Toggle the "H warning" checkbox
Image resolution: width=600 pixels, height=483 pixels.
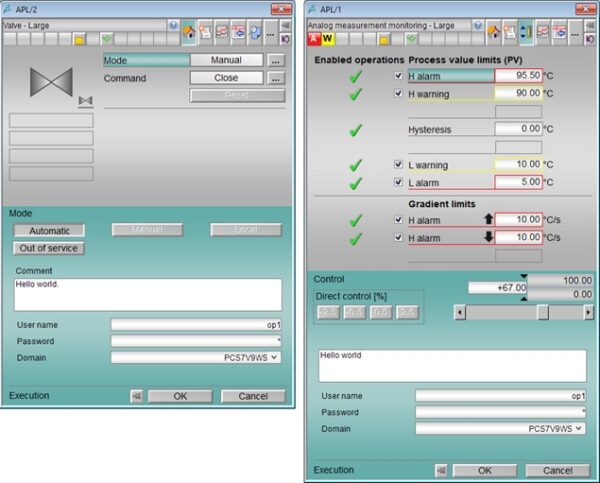tap(398, 93)
